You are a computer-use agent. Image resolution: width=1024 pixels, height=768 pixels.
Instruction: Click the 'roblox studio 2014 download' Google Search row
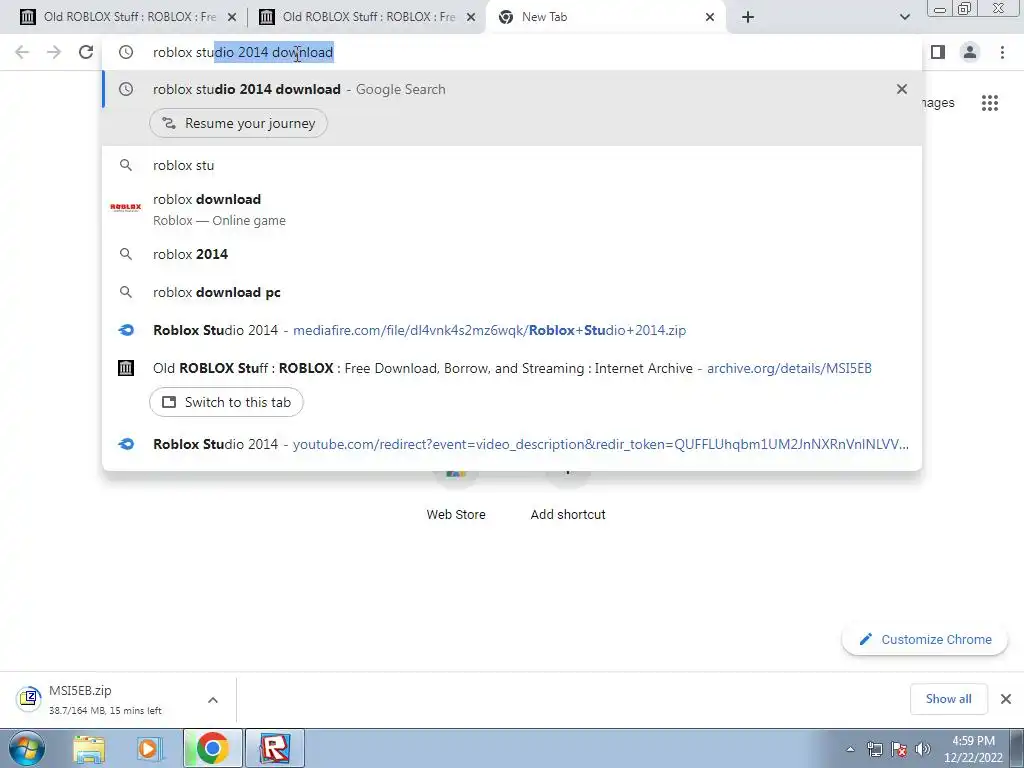(512, 89)
